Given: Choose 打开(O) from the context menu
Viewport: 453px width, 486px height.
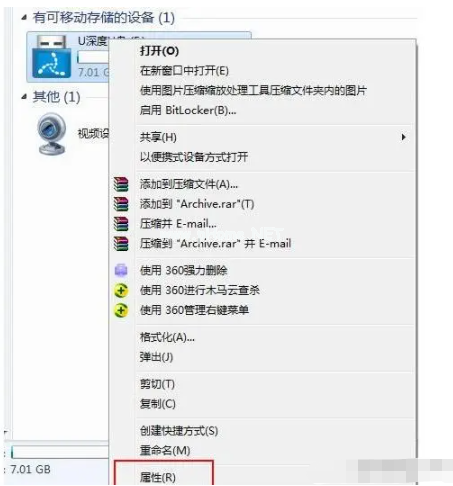Looking at the screenshot, I should coord(159,51).
